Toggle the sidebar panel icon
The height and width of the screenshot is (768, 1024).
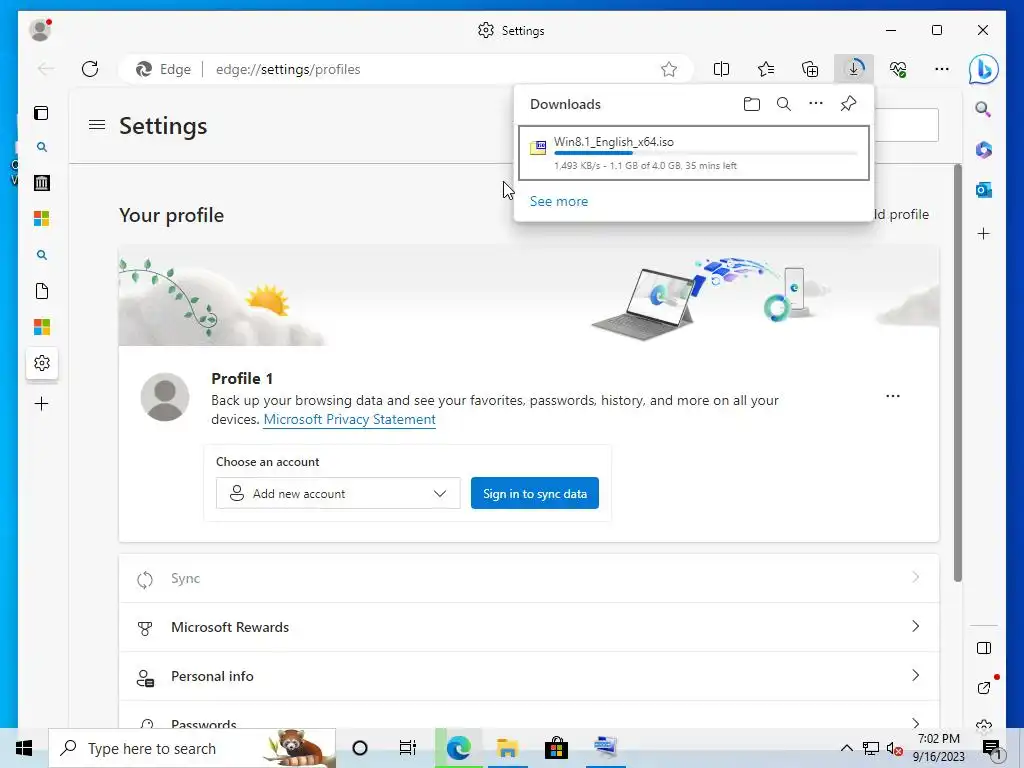point(984,648)
